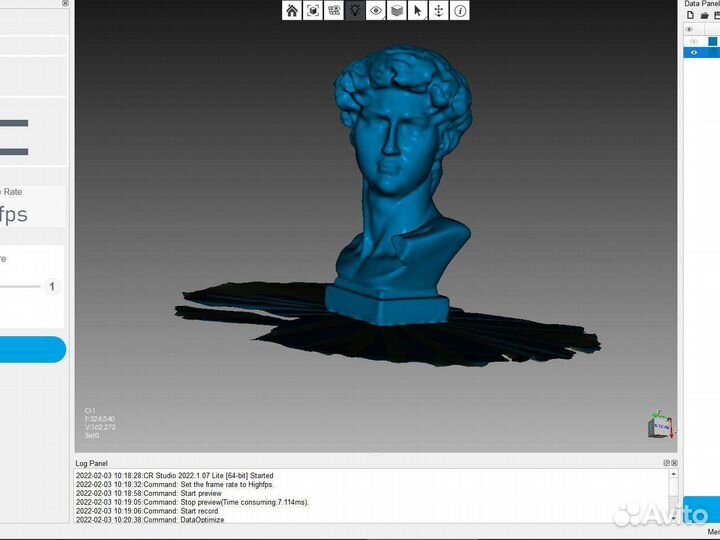Click the 'Data Panel' title label
The width and height of the screenshot is (720, 540).
(702, 4)
